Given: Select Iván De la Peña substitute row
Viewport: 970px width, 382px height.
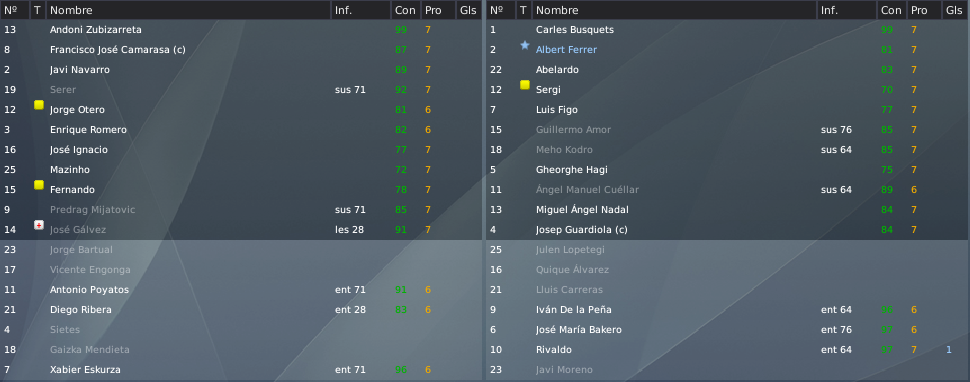Looking at the screenshot, I should coord(728,309).
